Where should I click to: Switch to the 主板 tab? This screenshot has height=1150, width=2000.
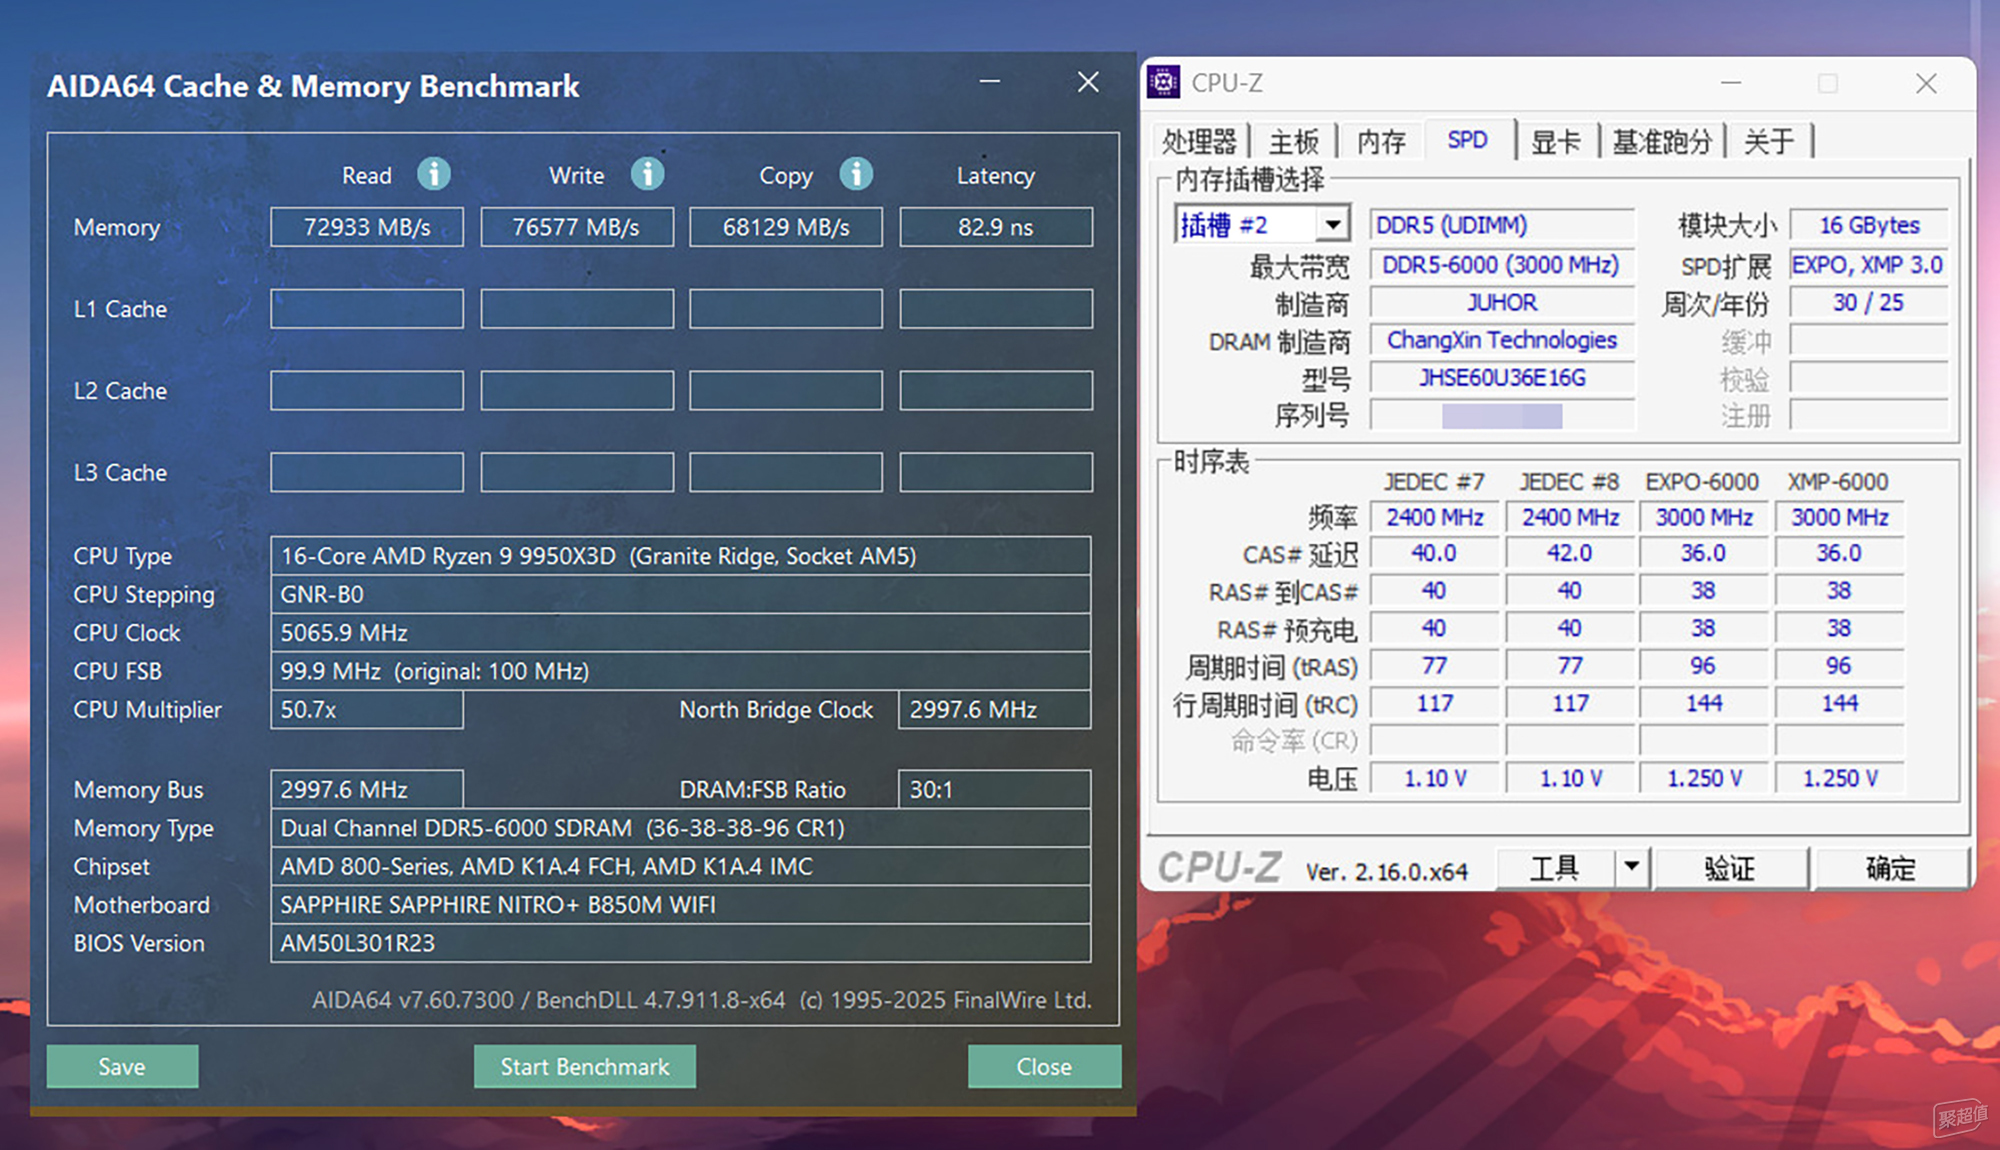click(1294, 141)
